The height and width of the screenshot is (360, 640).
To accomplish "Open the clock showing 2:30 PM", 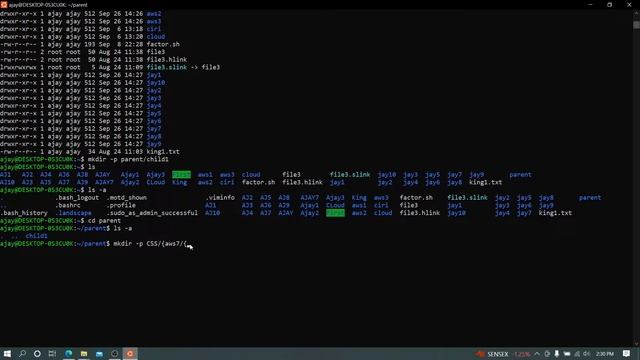I will 605,354.
